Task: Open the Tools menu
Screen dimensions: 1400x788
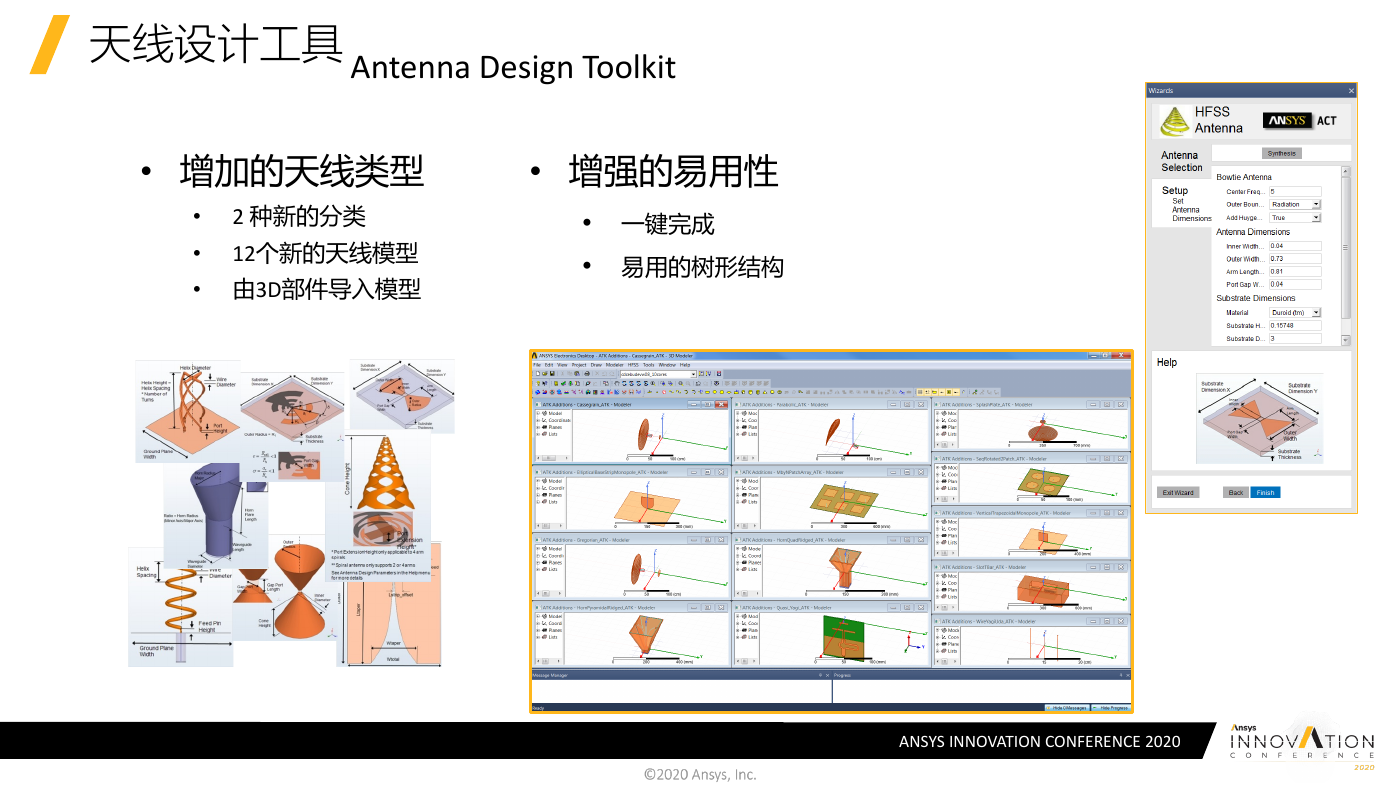Action: 649,365
